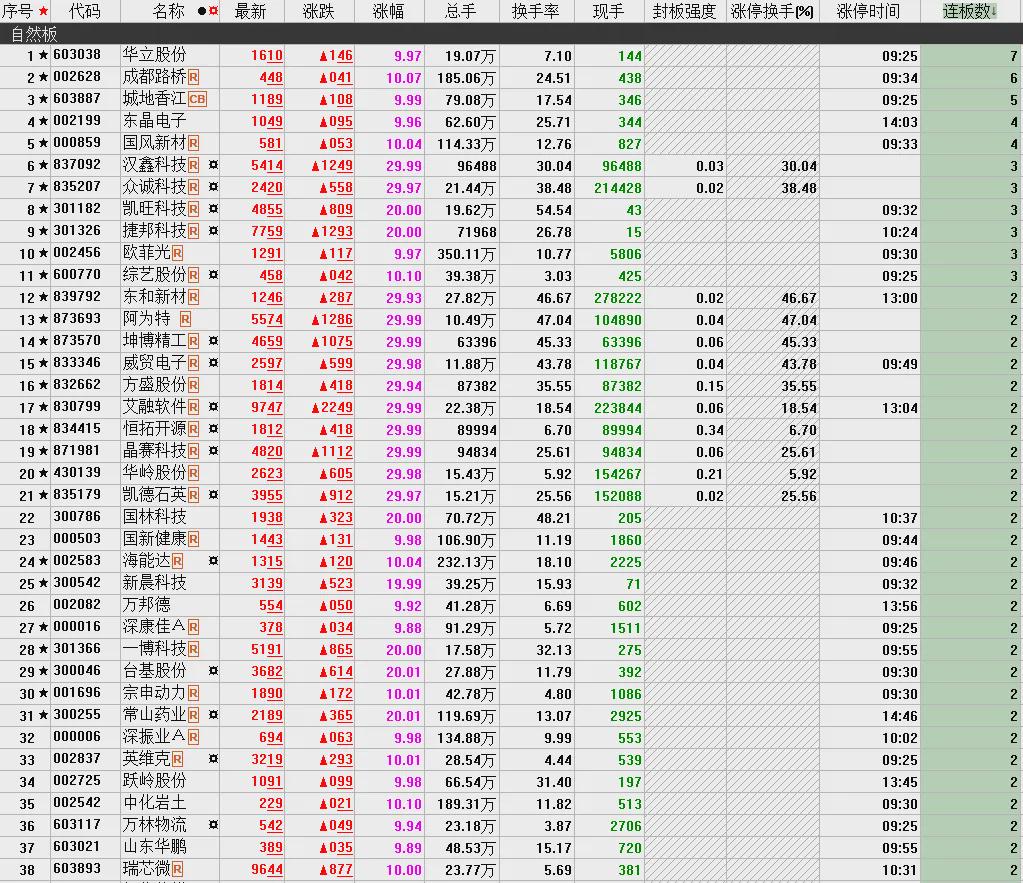Image resolution: width=1023 pixels, height=883 pixels.
Task: Open stock 东和新材 from the list
Action: [x=155, y=298]
